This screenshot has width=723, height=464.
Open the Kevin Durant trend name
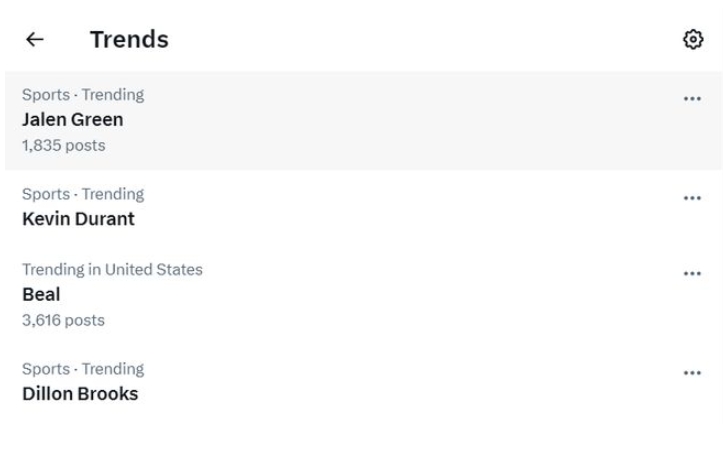[x=78, y=219]
